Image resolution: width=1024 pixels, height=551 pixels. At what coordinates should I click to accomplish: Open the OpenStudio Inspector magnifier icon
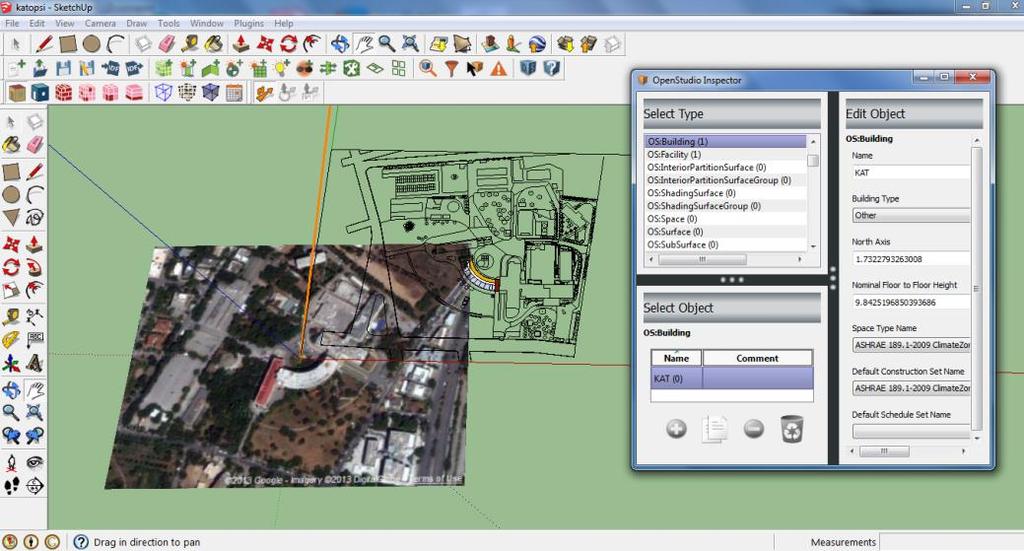tap(428, 68)
